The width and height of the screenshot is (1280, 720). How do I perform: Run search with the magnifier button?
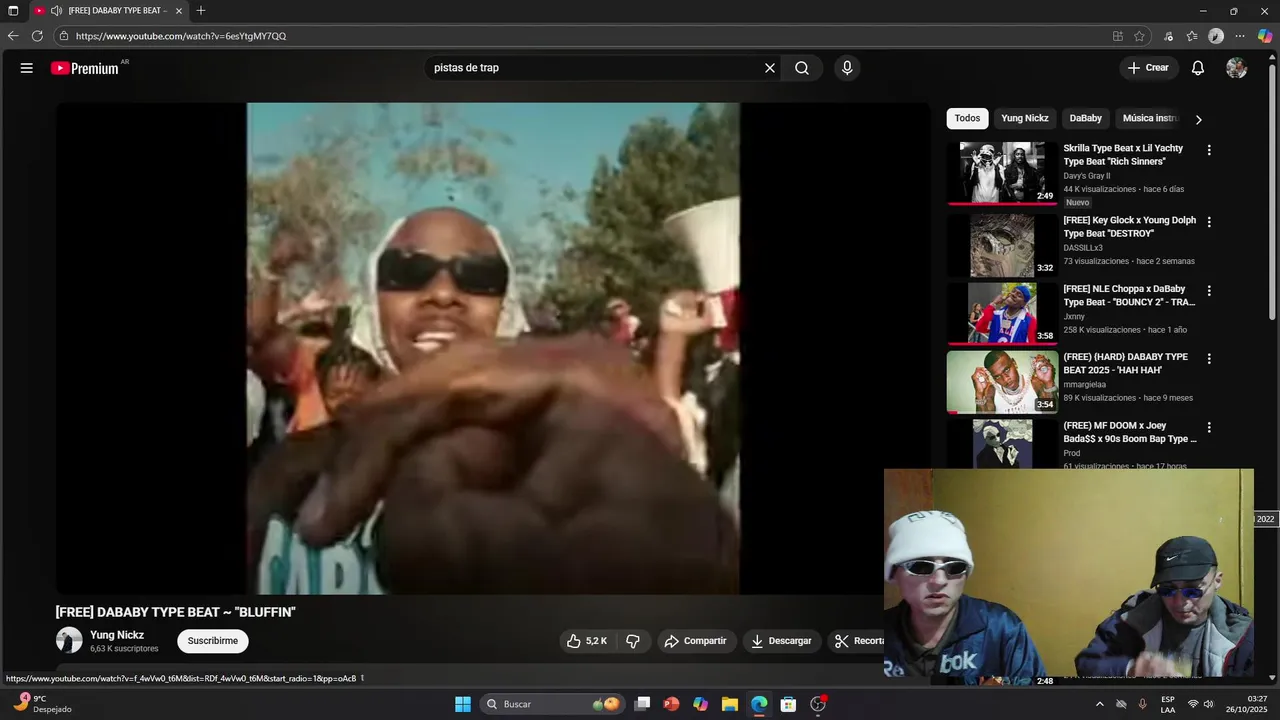[x=802, y=68]
